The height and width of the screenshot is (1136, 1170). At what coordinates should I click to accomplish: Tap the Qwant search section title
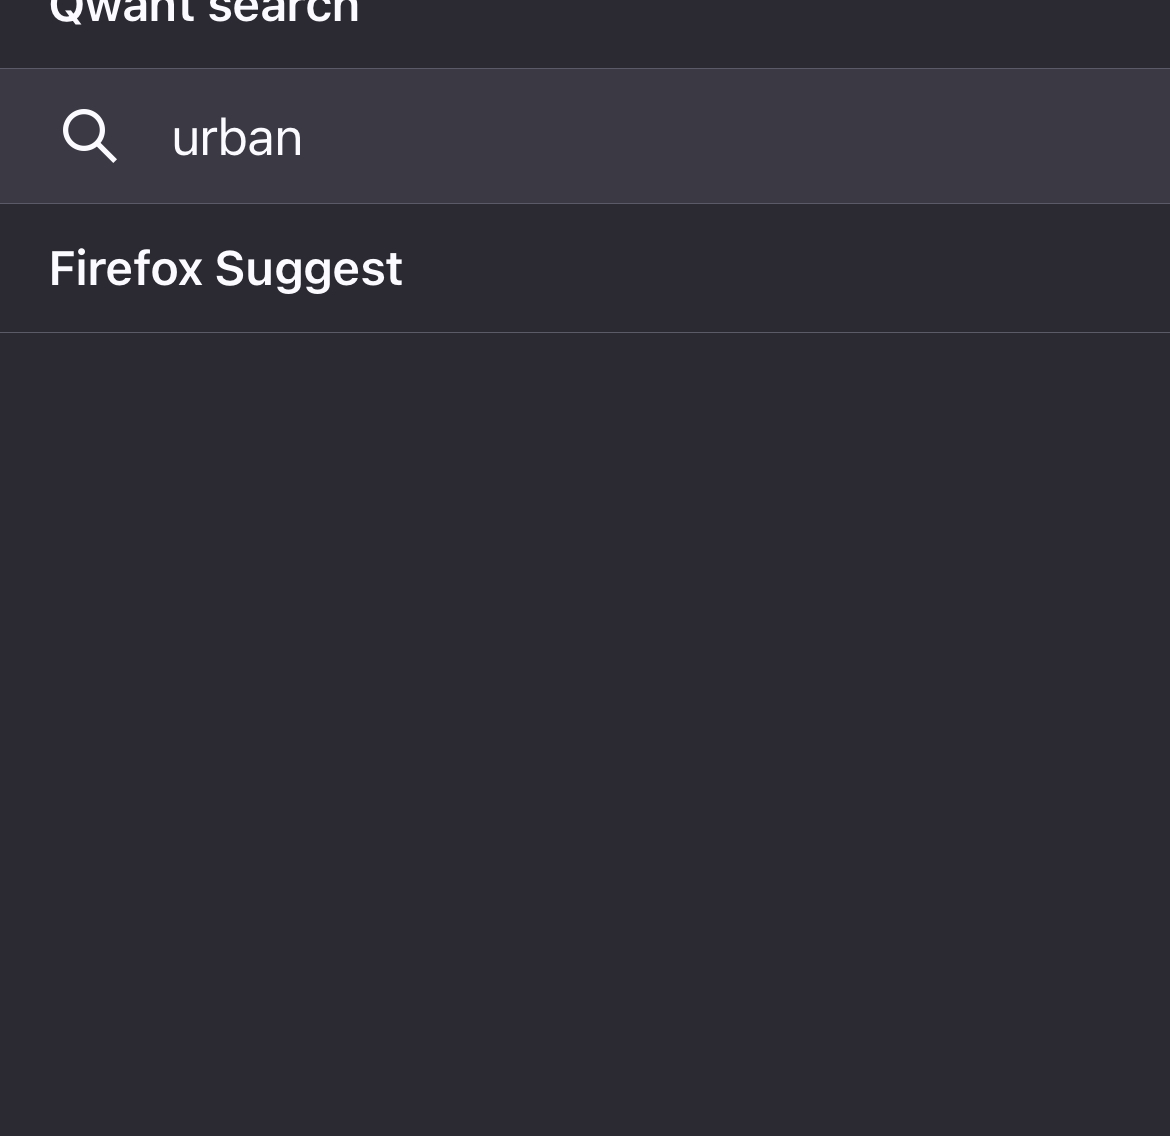204,14
